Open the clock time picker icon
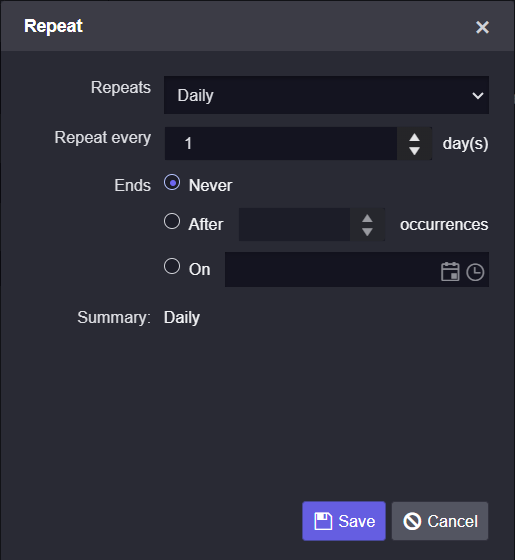 [x=475, y=272]
